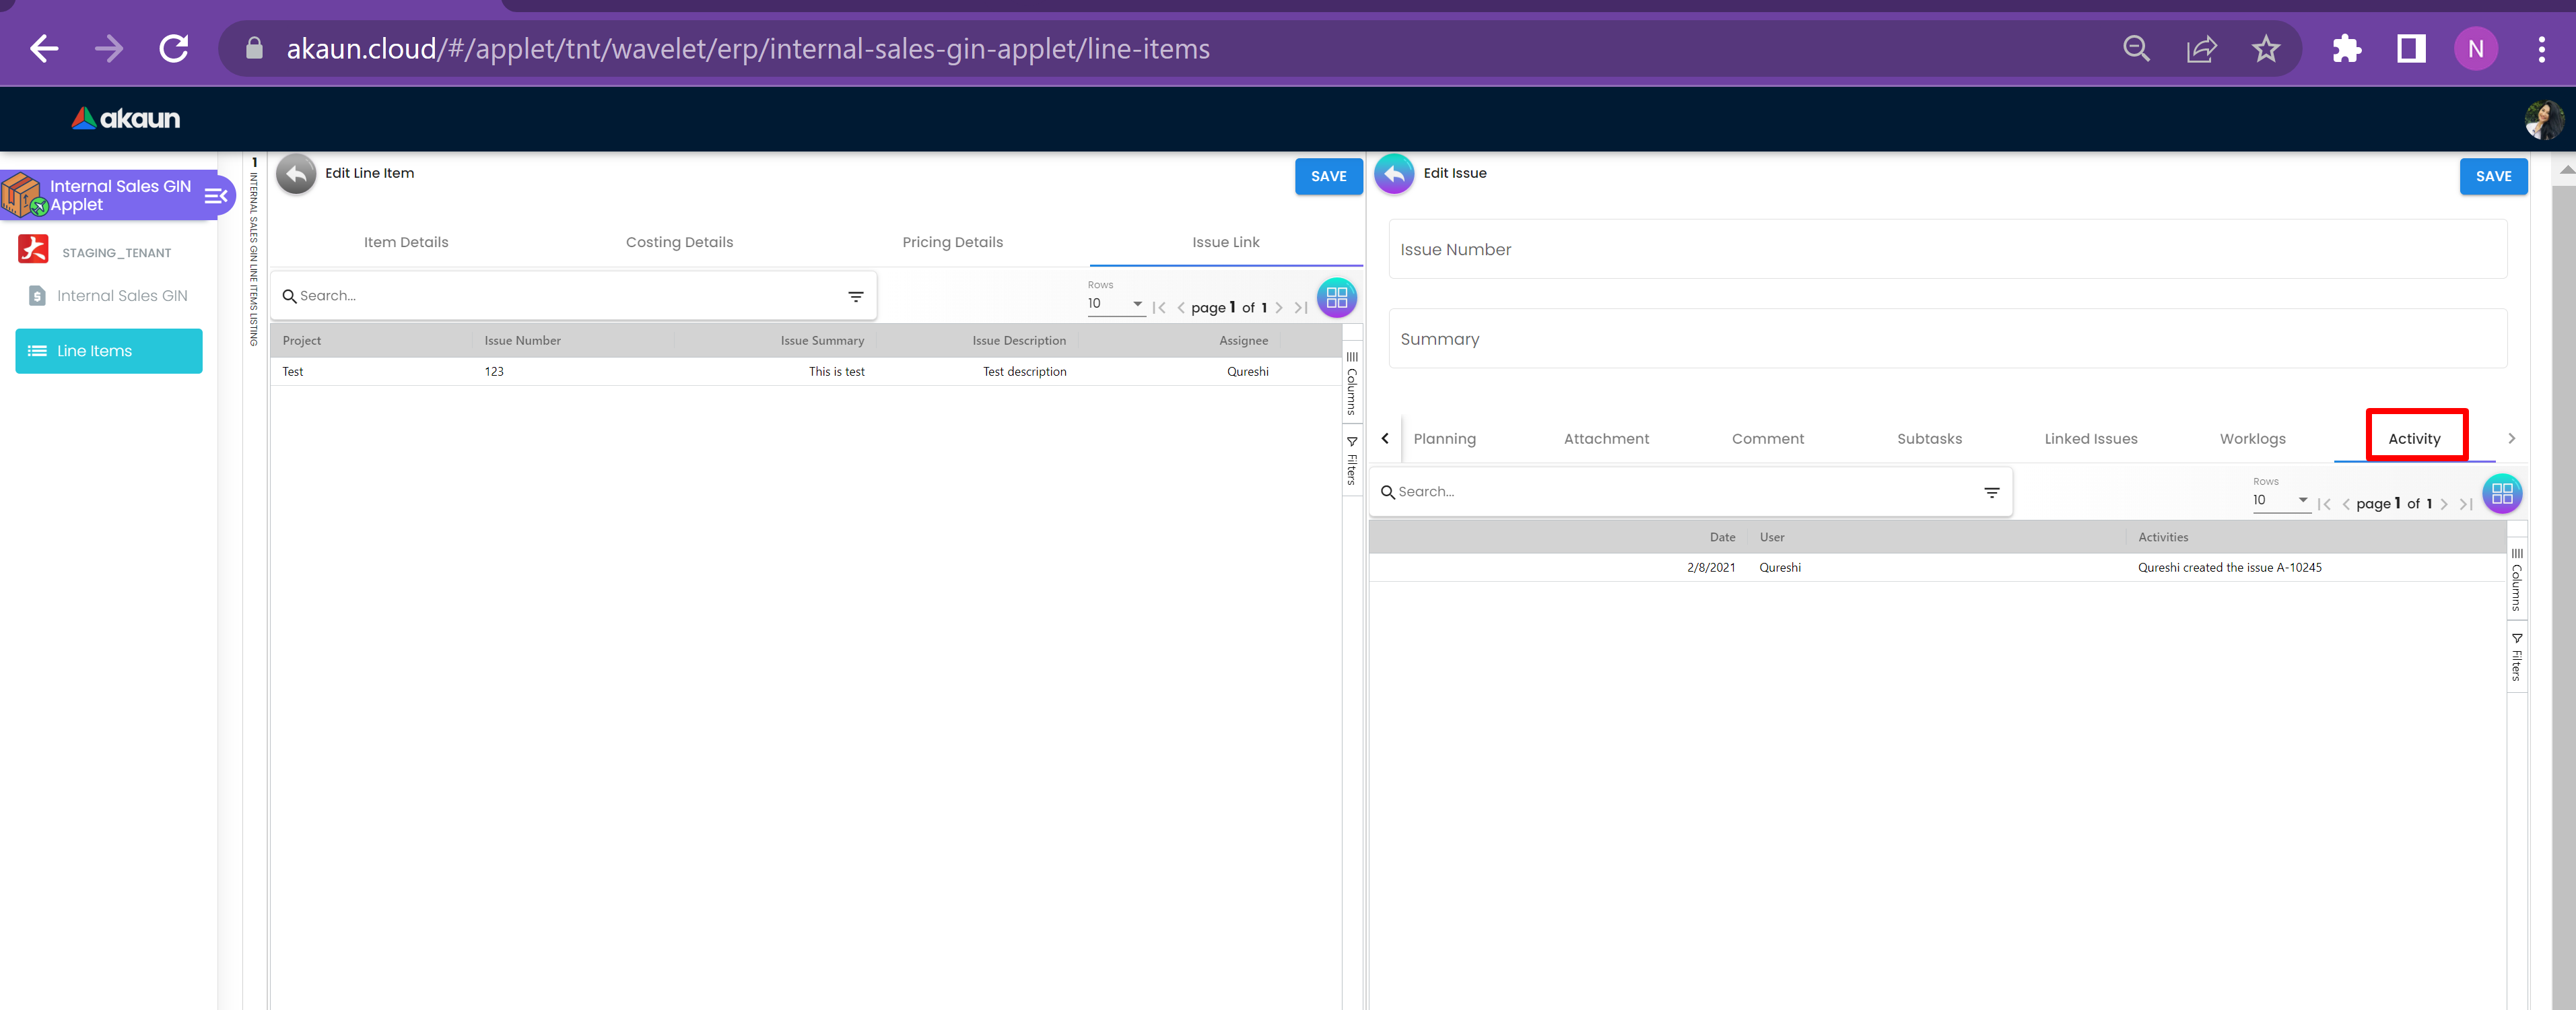Open the Issue Link Rows dropdown
Image resolution: width=2576 pixels, height=1010 pixels.
click(1115, 304)
